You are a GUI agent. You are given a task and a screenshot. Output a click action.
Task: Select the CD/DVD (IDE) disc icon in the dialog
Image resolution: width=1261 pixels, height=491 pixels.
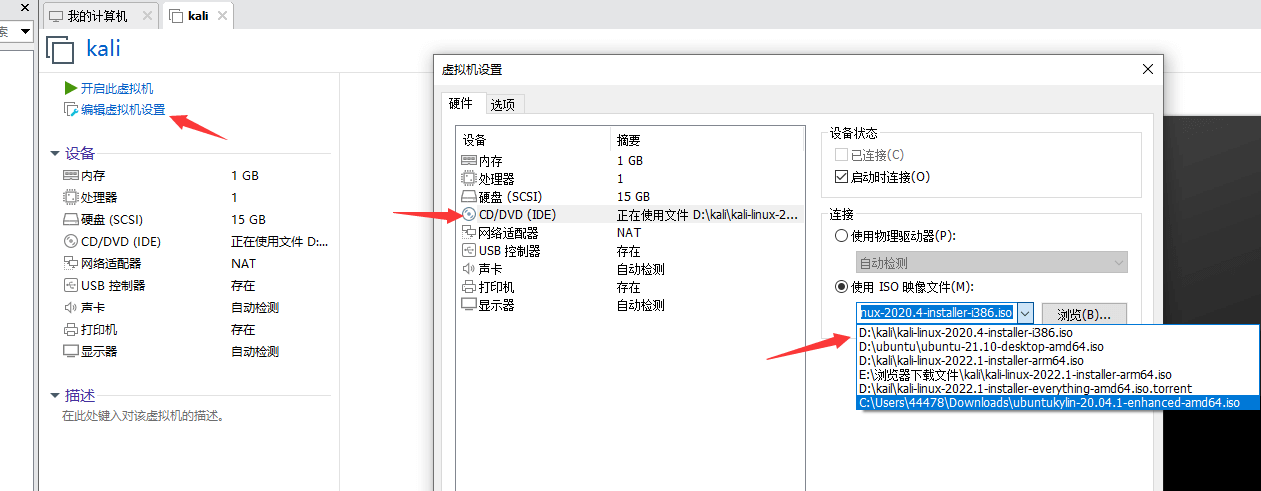click(x=469, y=215)
